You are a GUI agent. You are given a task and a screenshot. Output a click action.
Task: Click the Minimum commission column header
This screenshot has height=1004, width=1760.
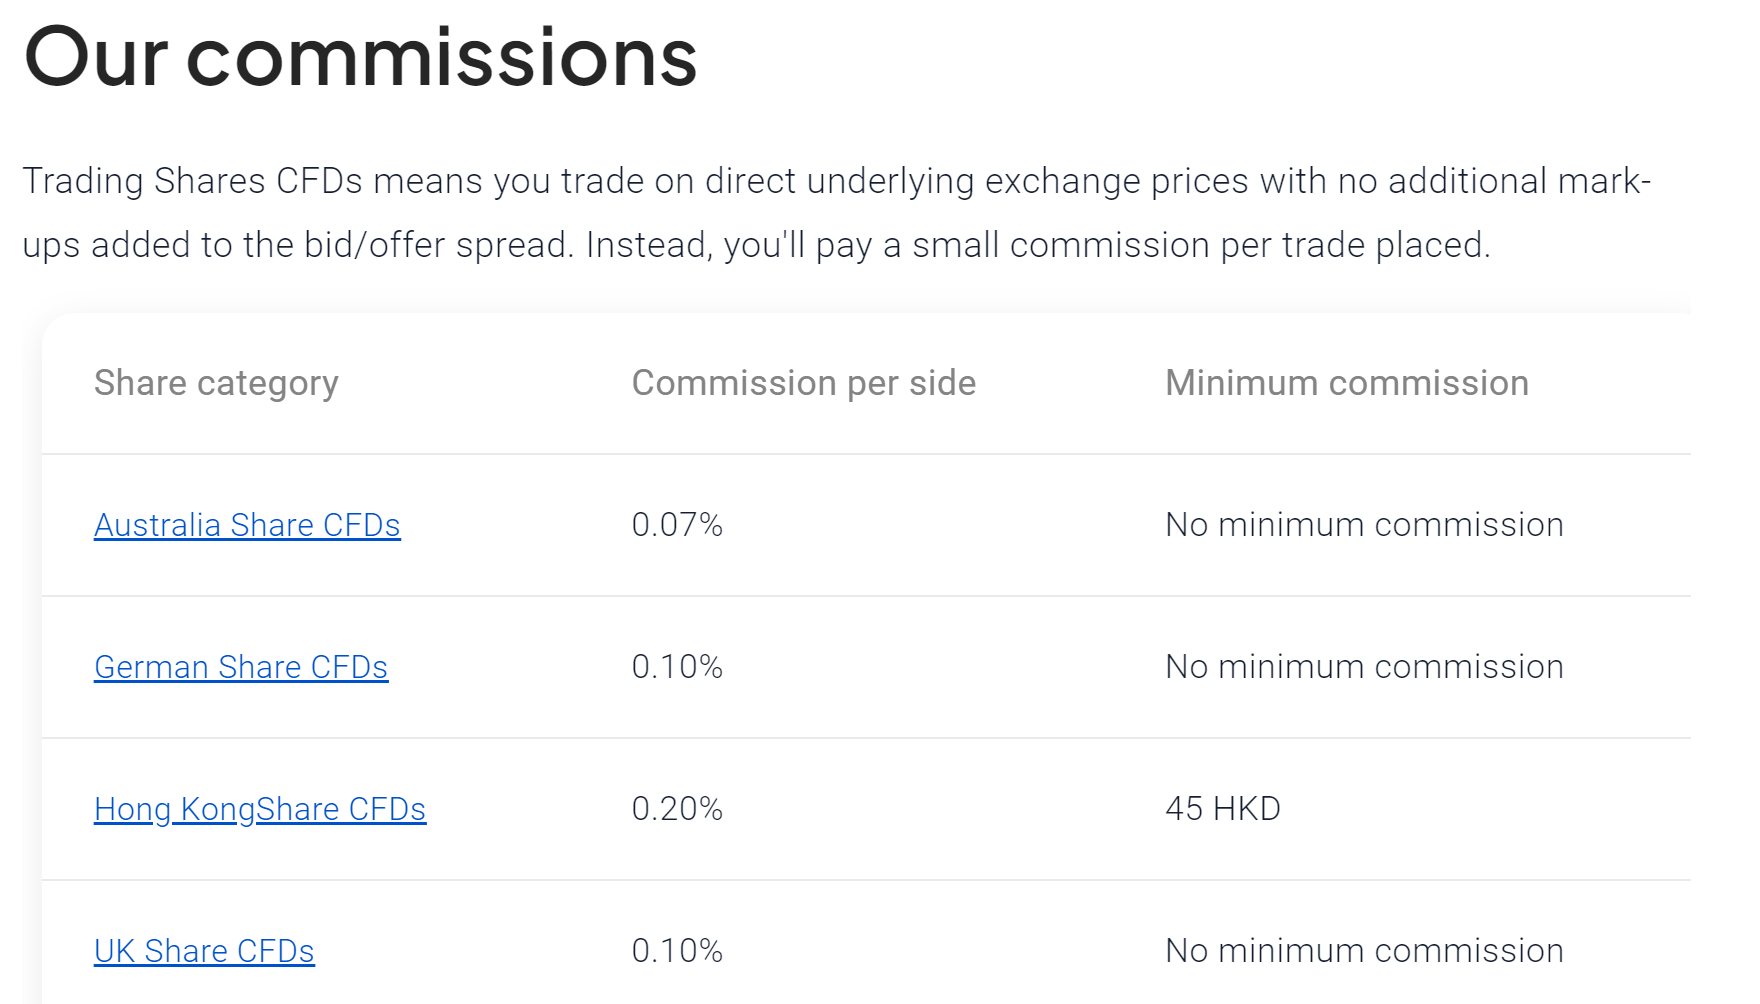[1347, 383]
